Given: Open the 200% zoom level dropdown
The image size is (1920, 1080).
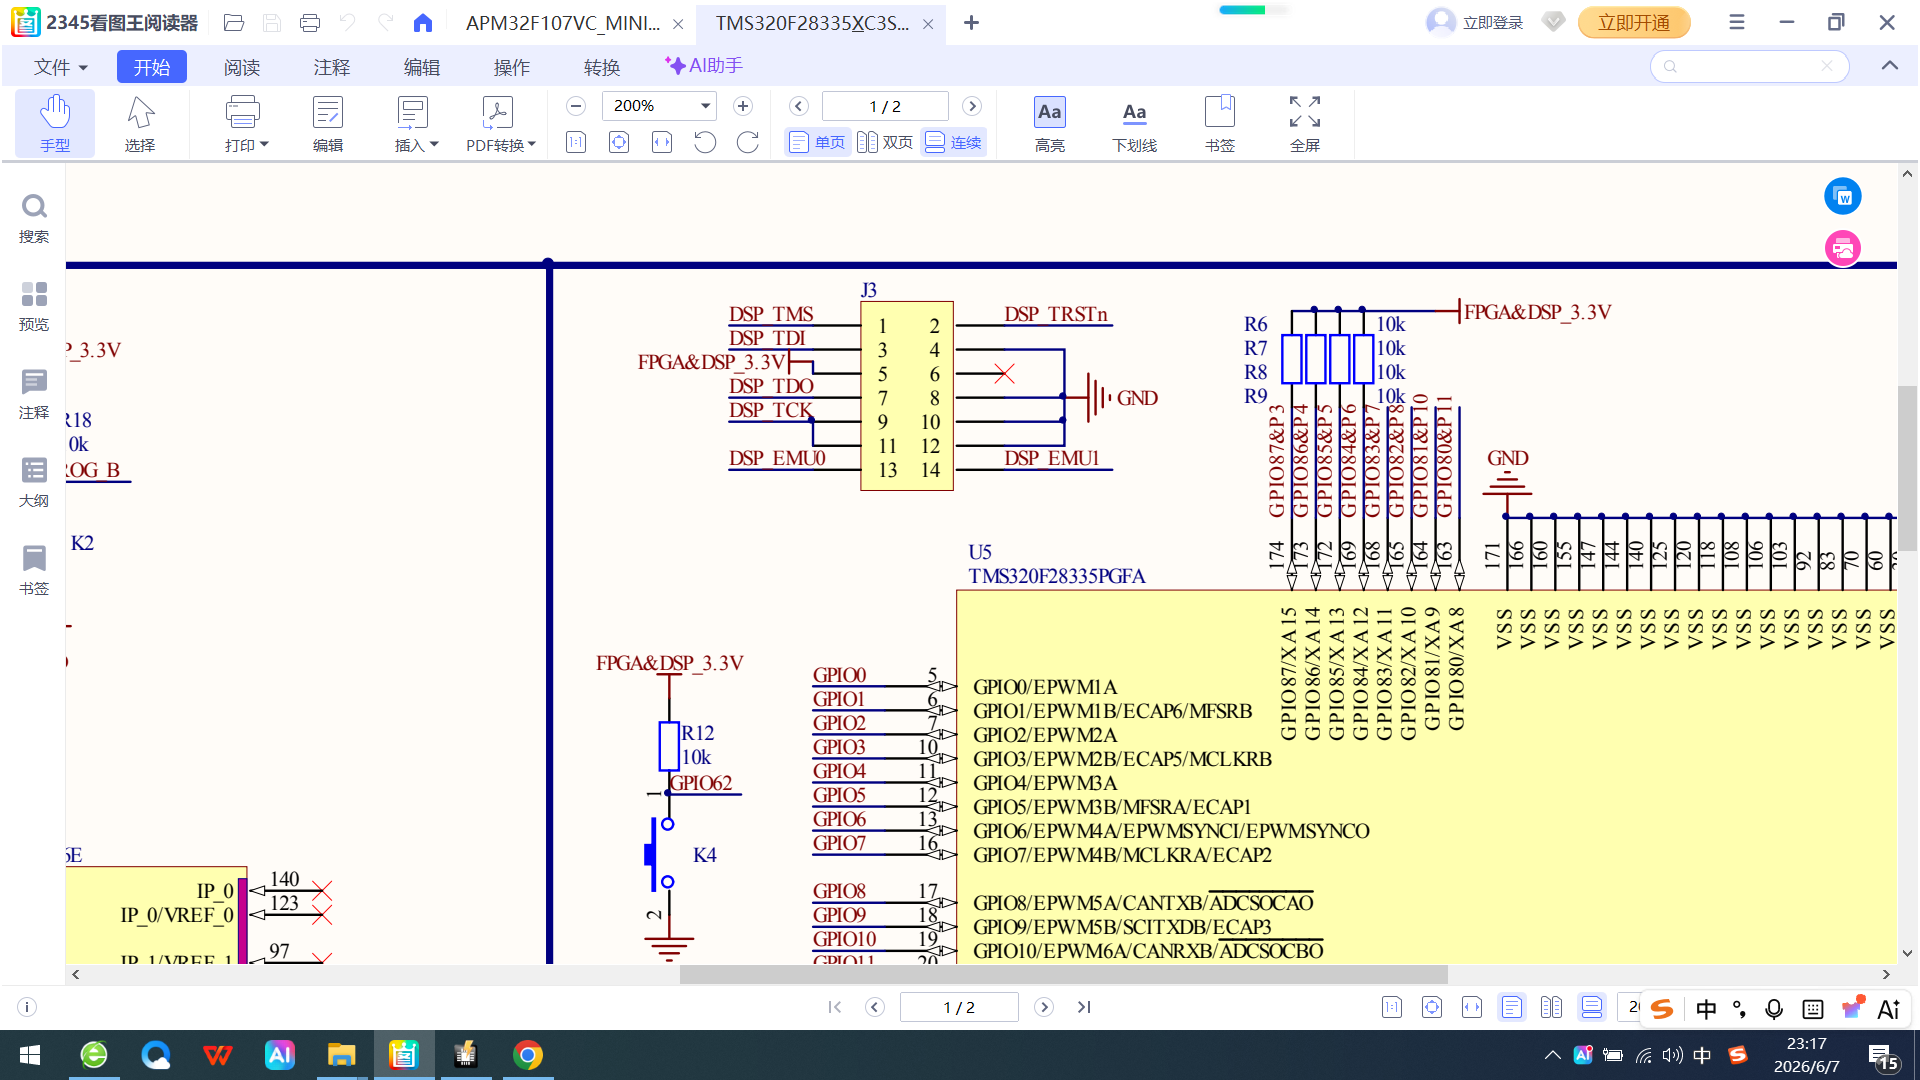Looking at the screenshot, I should click(705, 106).
